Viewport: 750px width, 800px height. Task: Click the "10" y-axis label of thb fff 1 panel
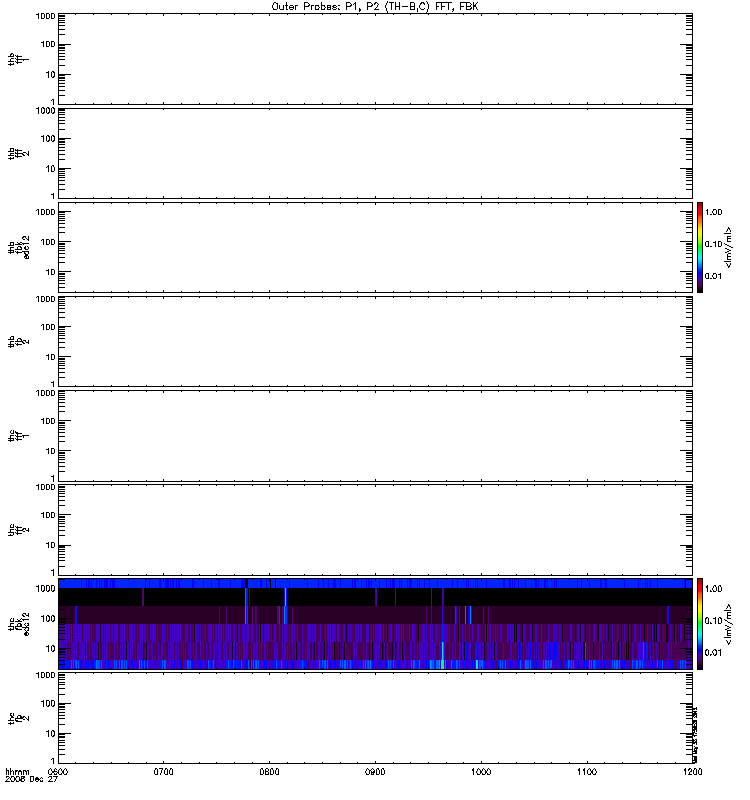pos(51,74)
